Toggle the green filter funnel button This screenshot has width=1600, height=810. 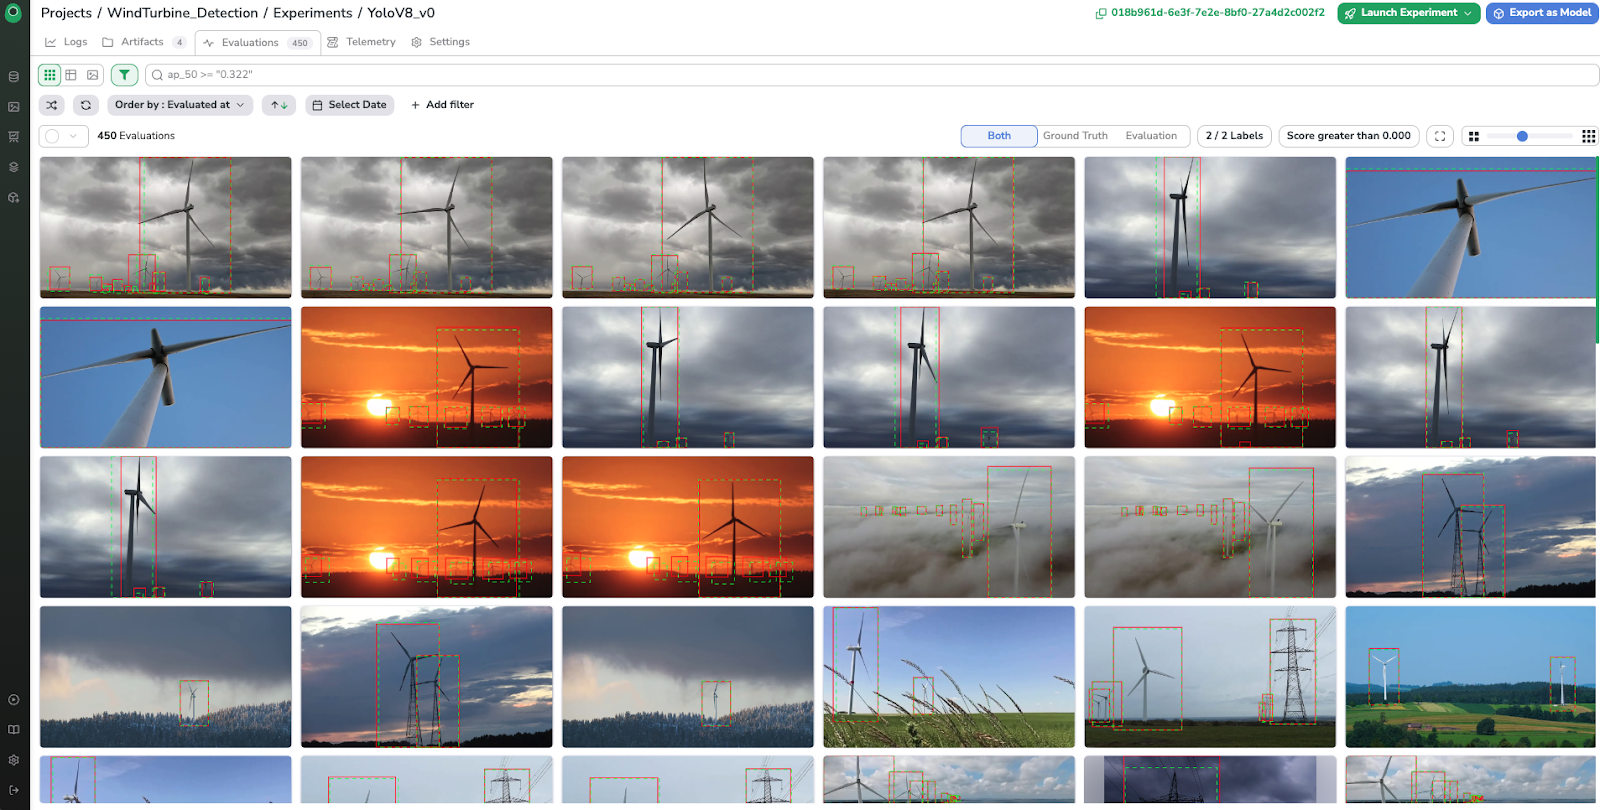point(124,75)
